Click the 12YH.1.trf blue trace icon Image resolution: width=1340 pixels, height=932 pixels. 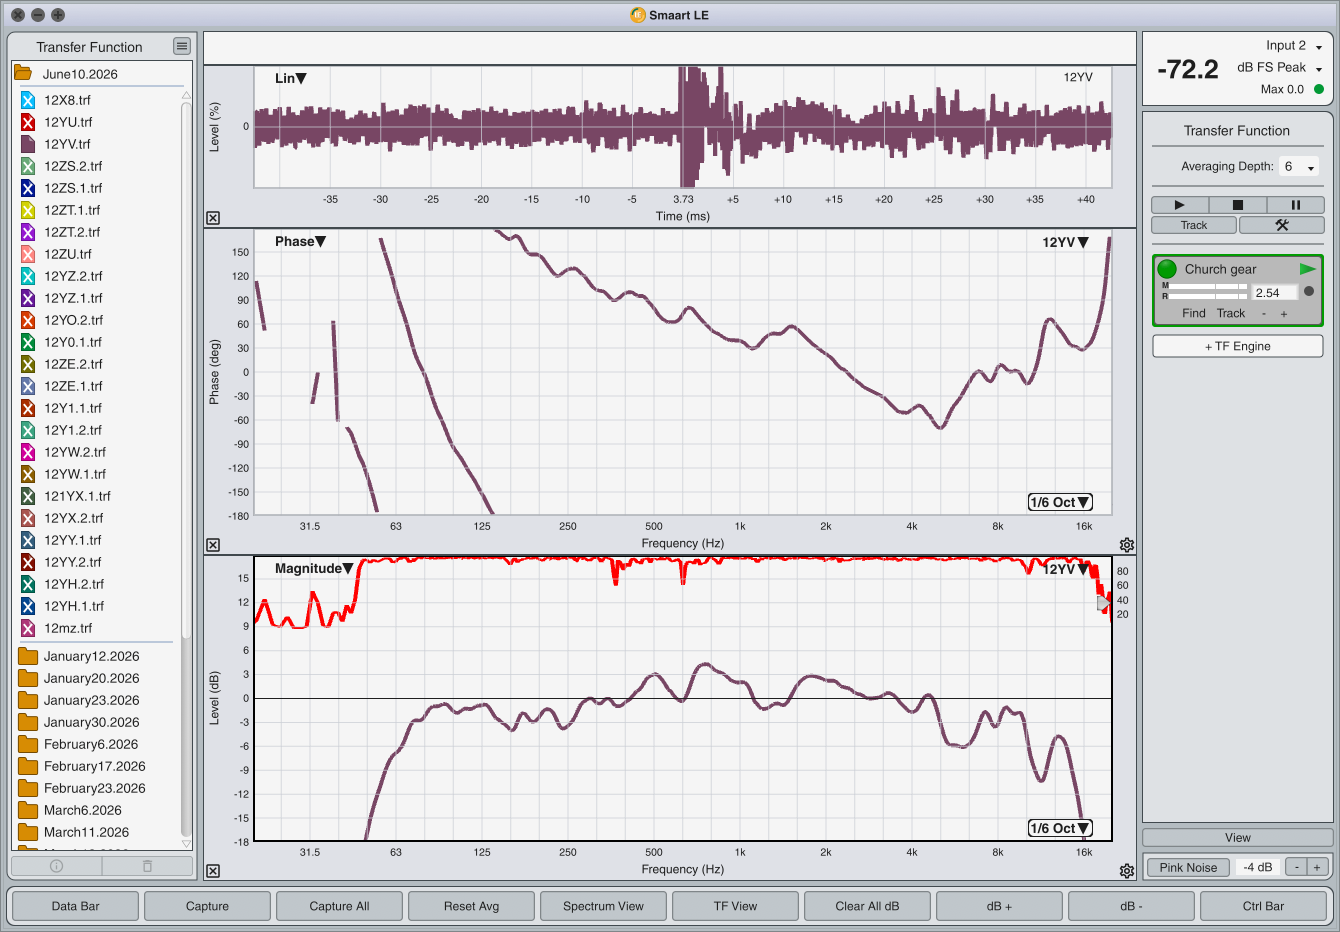tap(28, 606)
